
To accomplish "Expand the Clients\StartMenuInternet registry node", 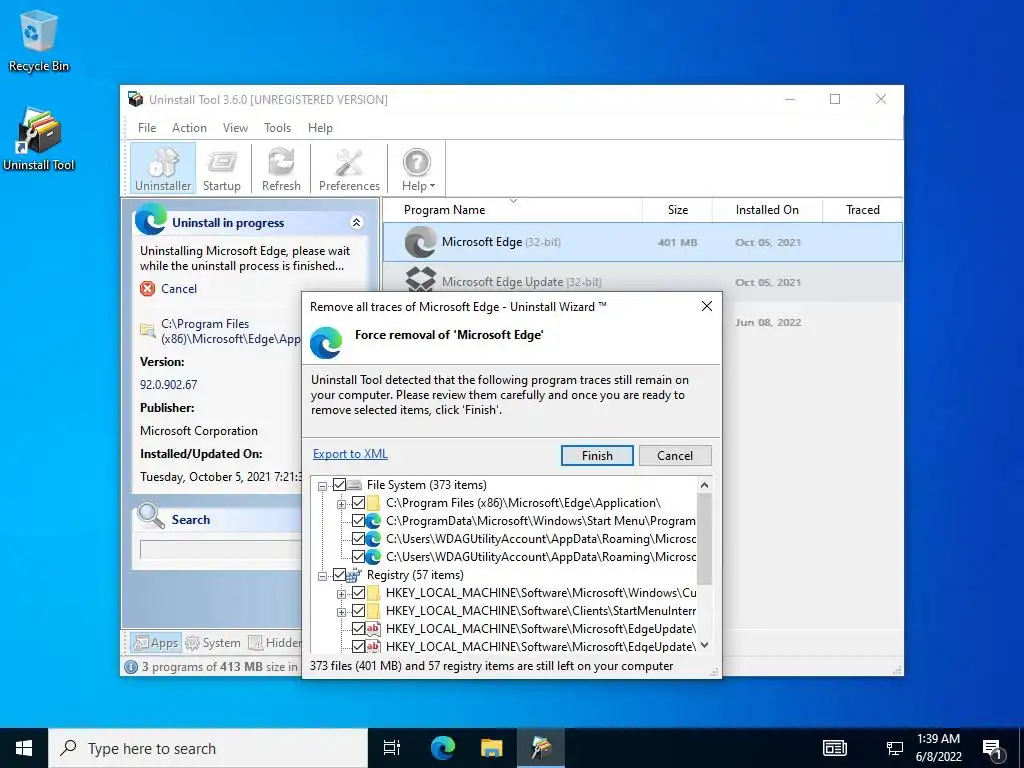I will pos(341,612).
